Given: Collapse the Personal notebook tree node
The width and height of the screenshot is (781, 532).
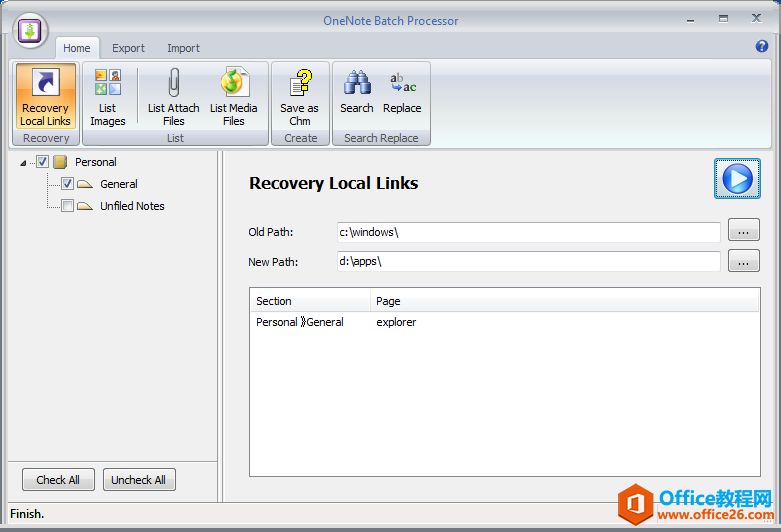Looking at the screenshot, I should click(24, 163).
